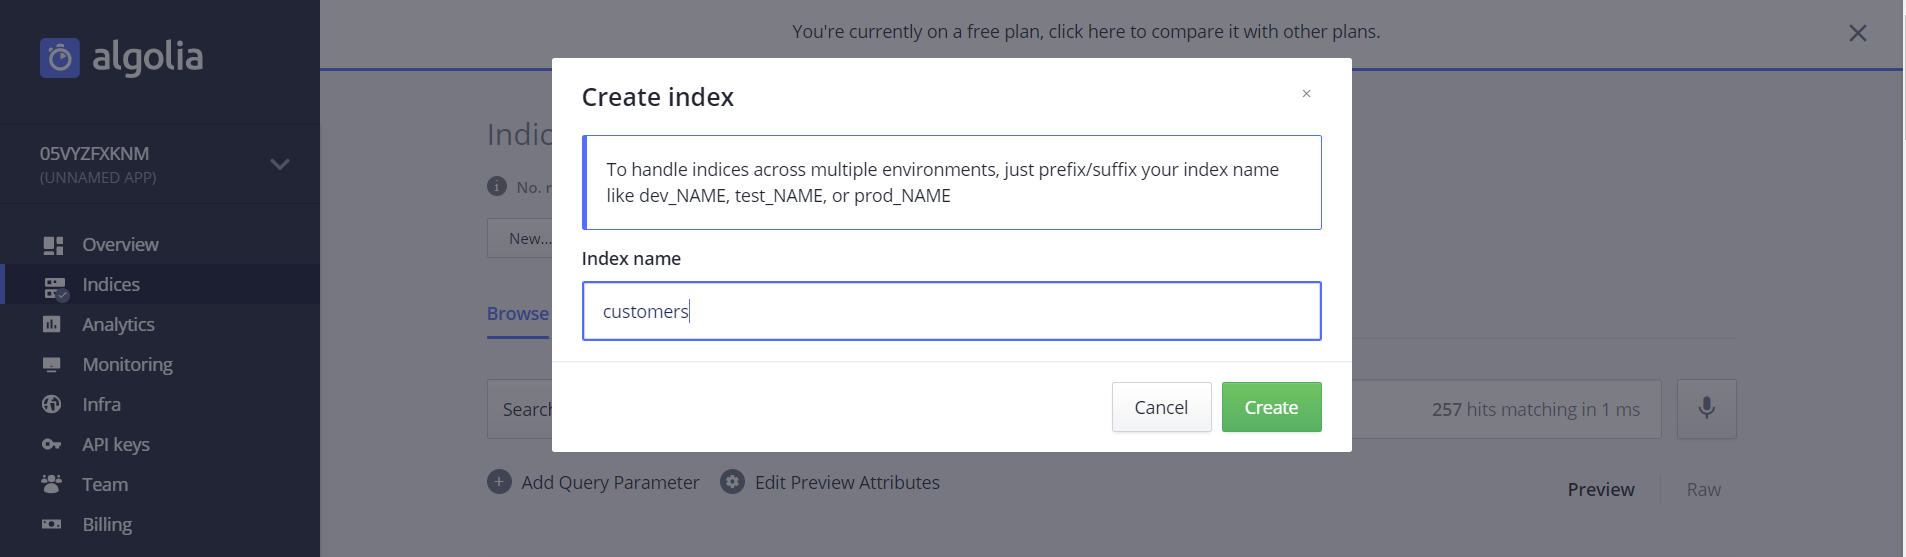Switch to the Preview view tab
The width and height of the screenshot is (1906, 557).
[x=1600, y=490]
